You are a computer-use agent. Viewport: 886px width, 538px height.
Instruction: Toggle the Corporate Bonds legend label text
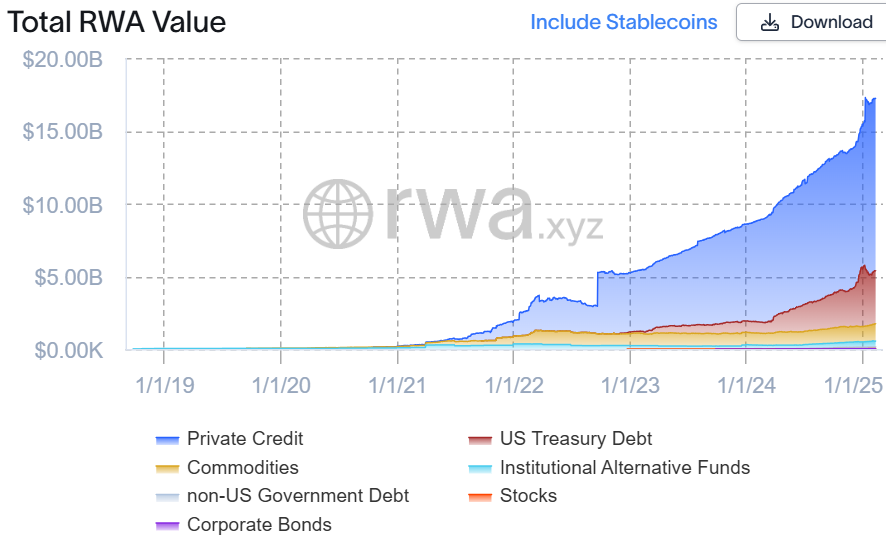259,525
